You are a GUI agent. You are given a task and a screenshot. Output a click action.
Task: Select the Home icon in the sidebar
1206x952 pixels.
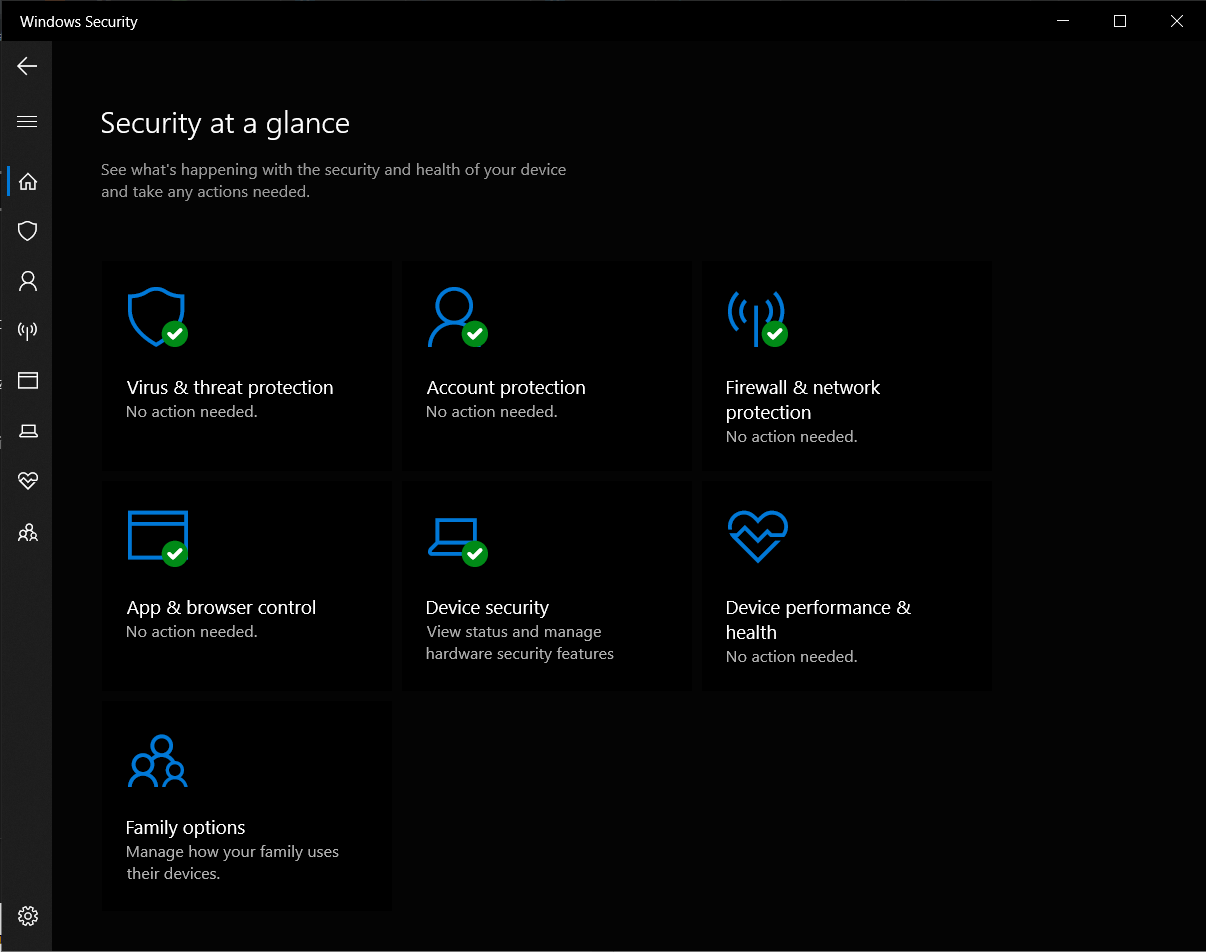(x=27, y=181)
